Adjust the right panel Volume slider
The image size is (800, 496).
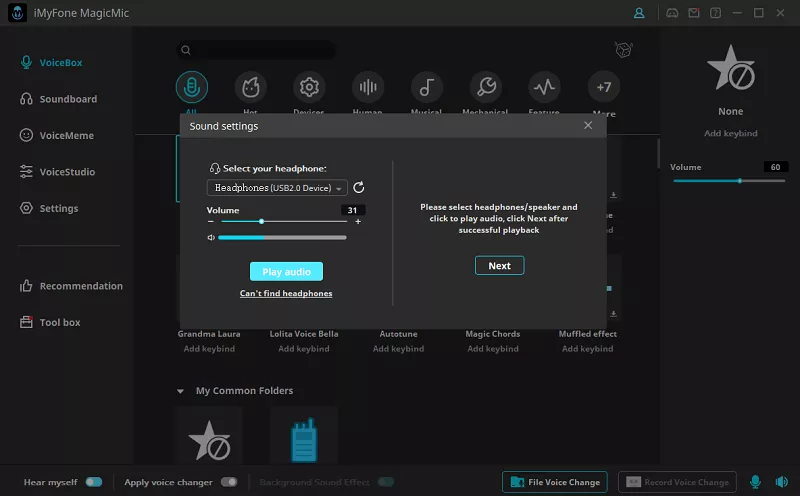coord(729,181)
